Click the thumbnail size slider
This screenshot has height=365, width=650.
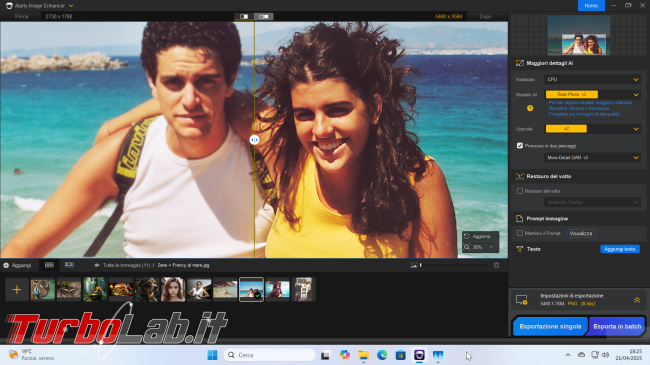[x=454, y=265]
